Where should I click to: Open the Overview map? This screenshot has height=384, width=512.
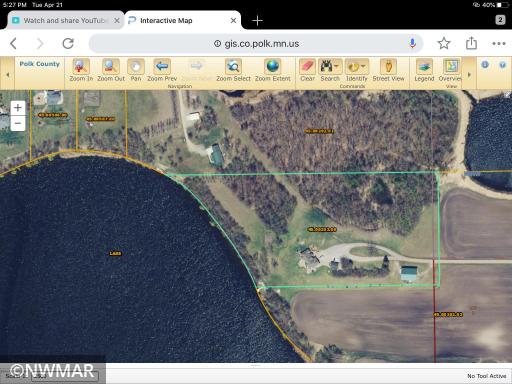click(x=450, y=70)
